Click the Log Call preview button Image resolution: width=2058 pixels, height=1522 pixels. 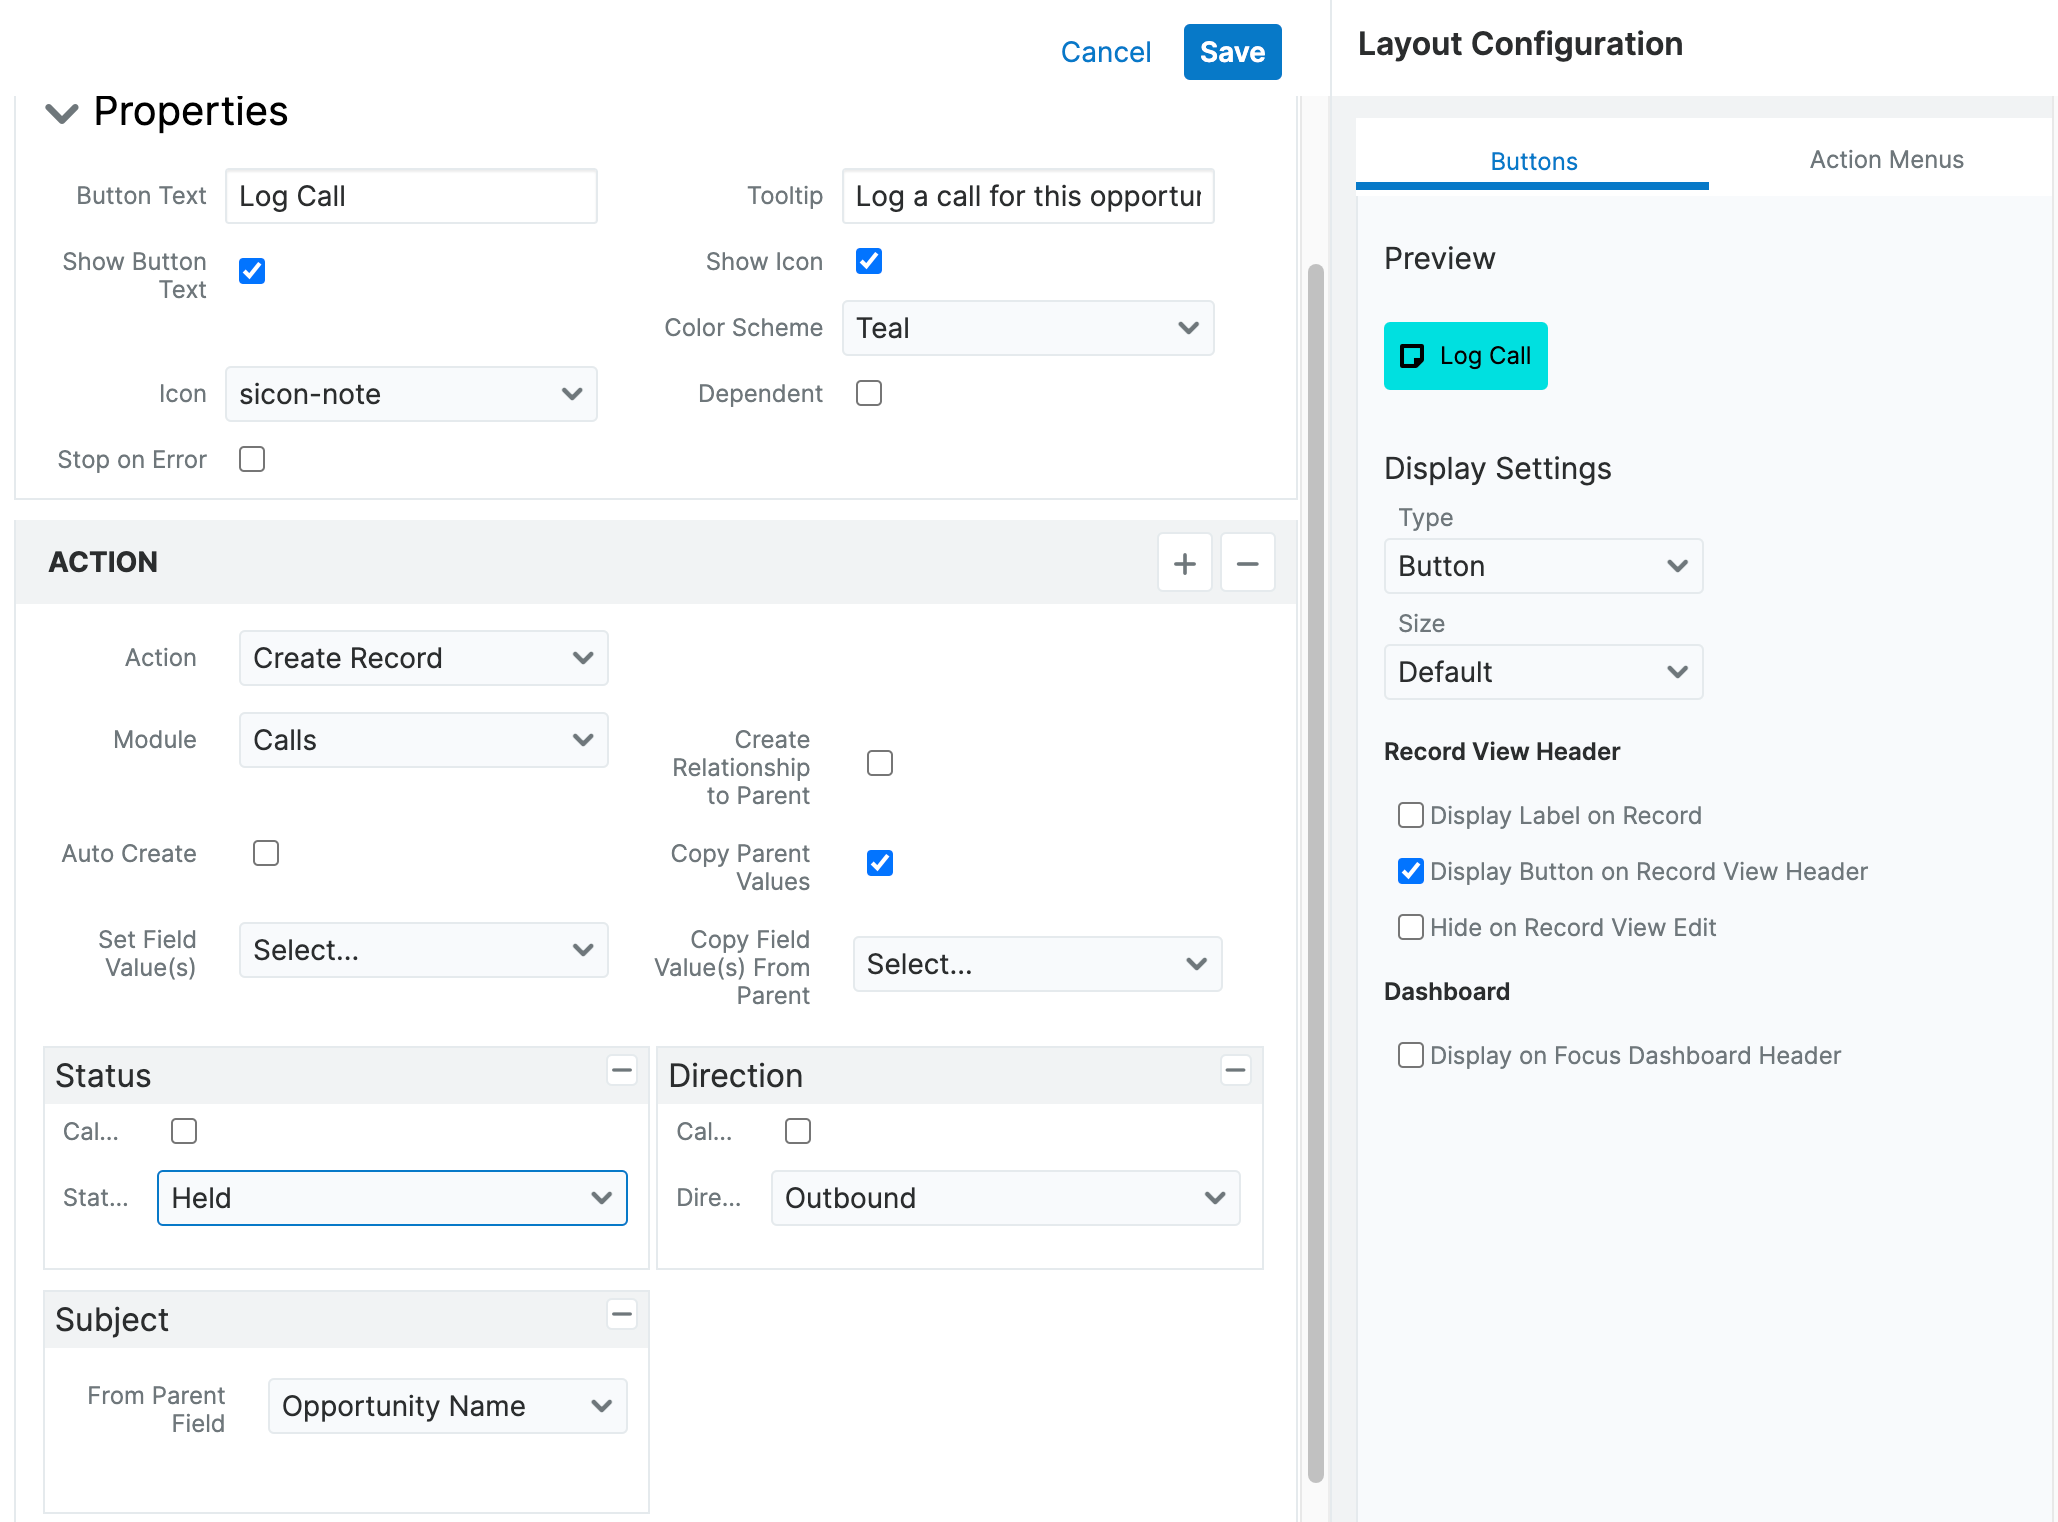pos(1464,355)
